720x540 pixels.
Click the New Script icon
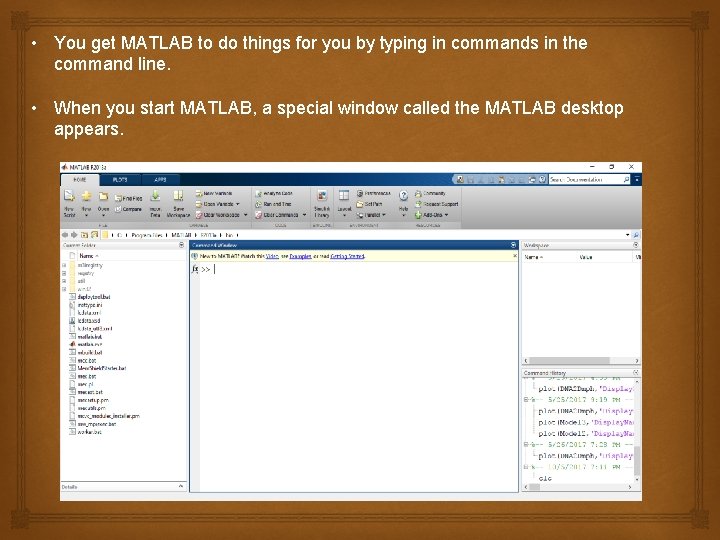(69, 197)
